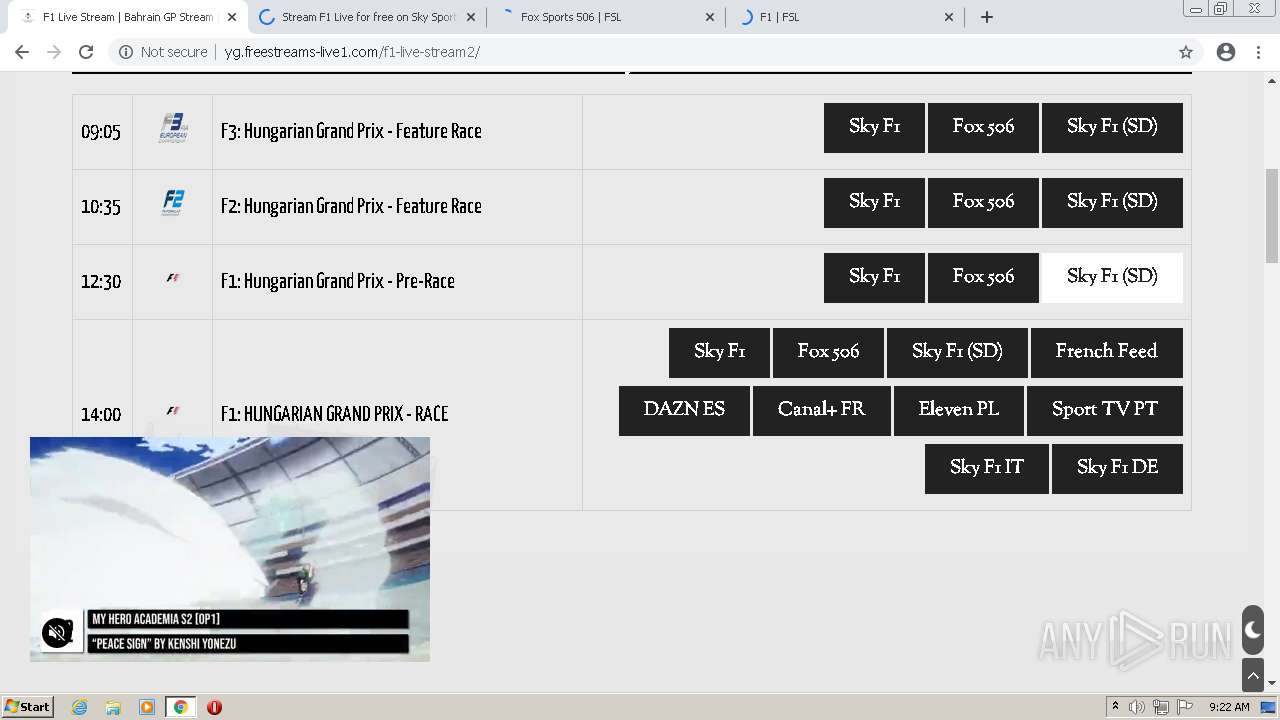Viewport: 1280px width, 720px height.
Task: Click F2: Hungarian Grand Prix - Feature Race
Action: click(351, 207)
